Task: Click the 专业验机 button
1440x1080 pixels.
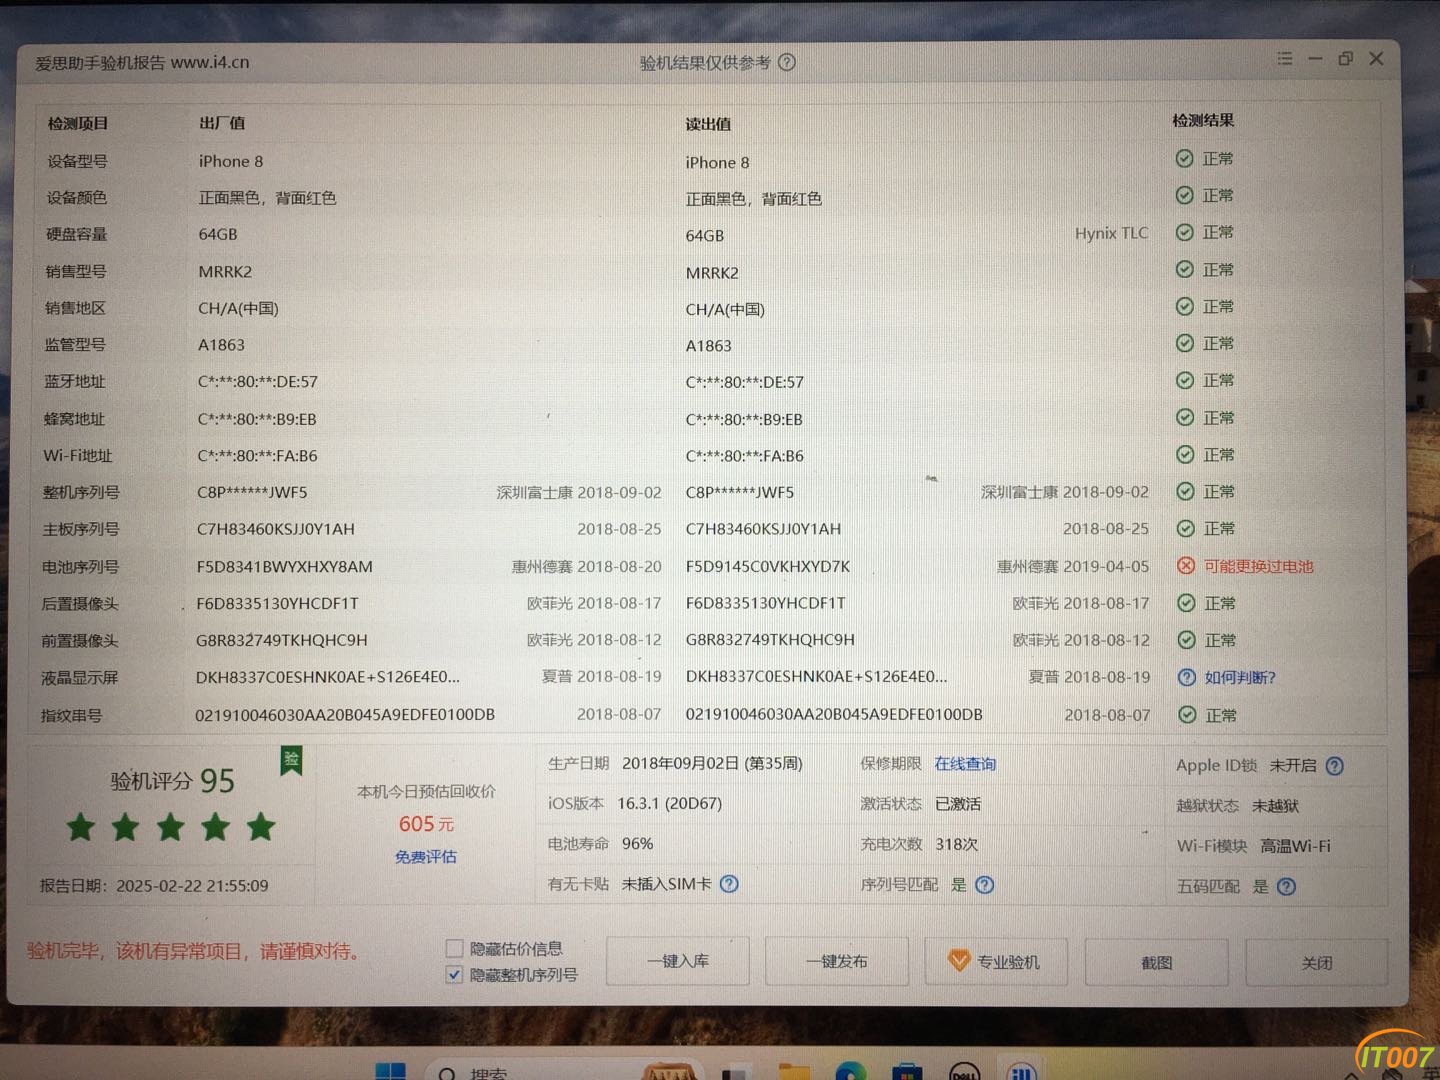Action: (996, 962)
